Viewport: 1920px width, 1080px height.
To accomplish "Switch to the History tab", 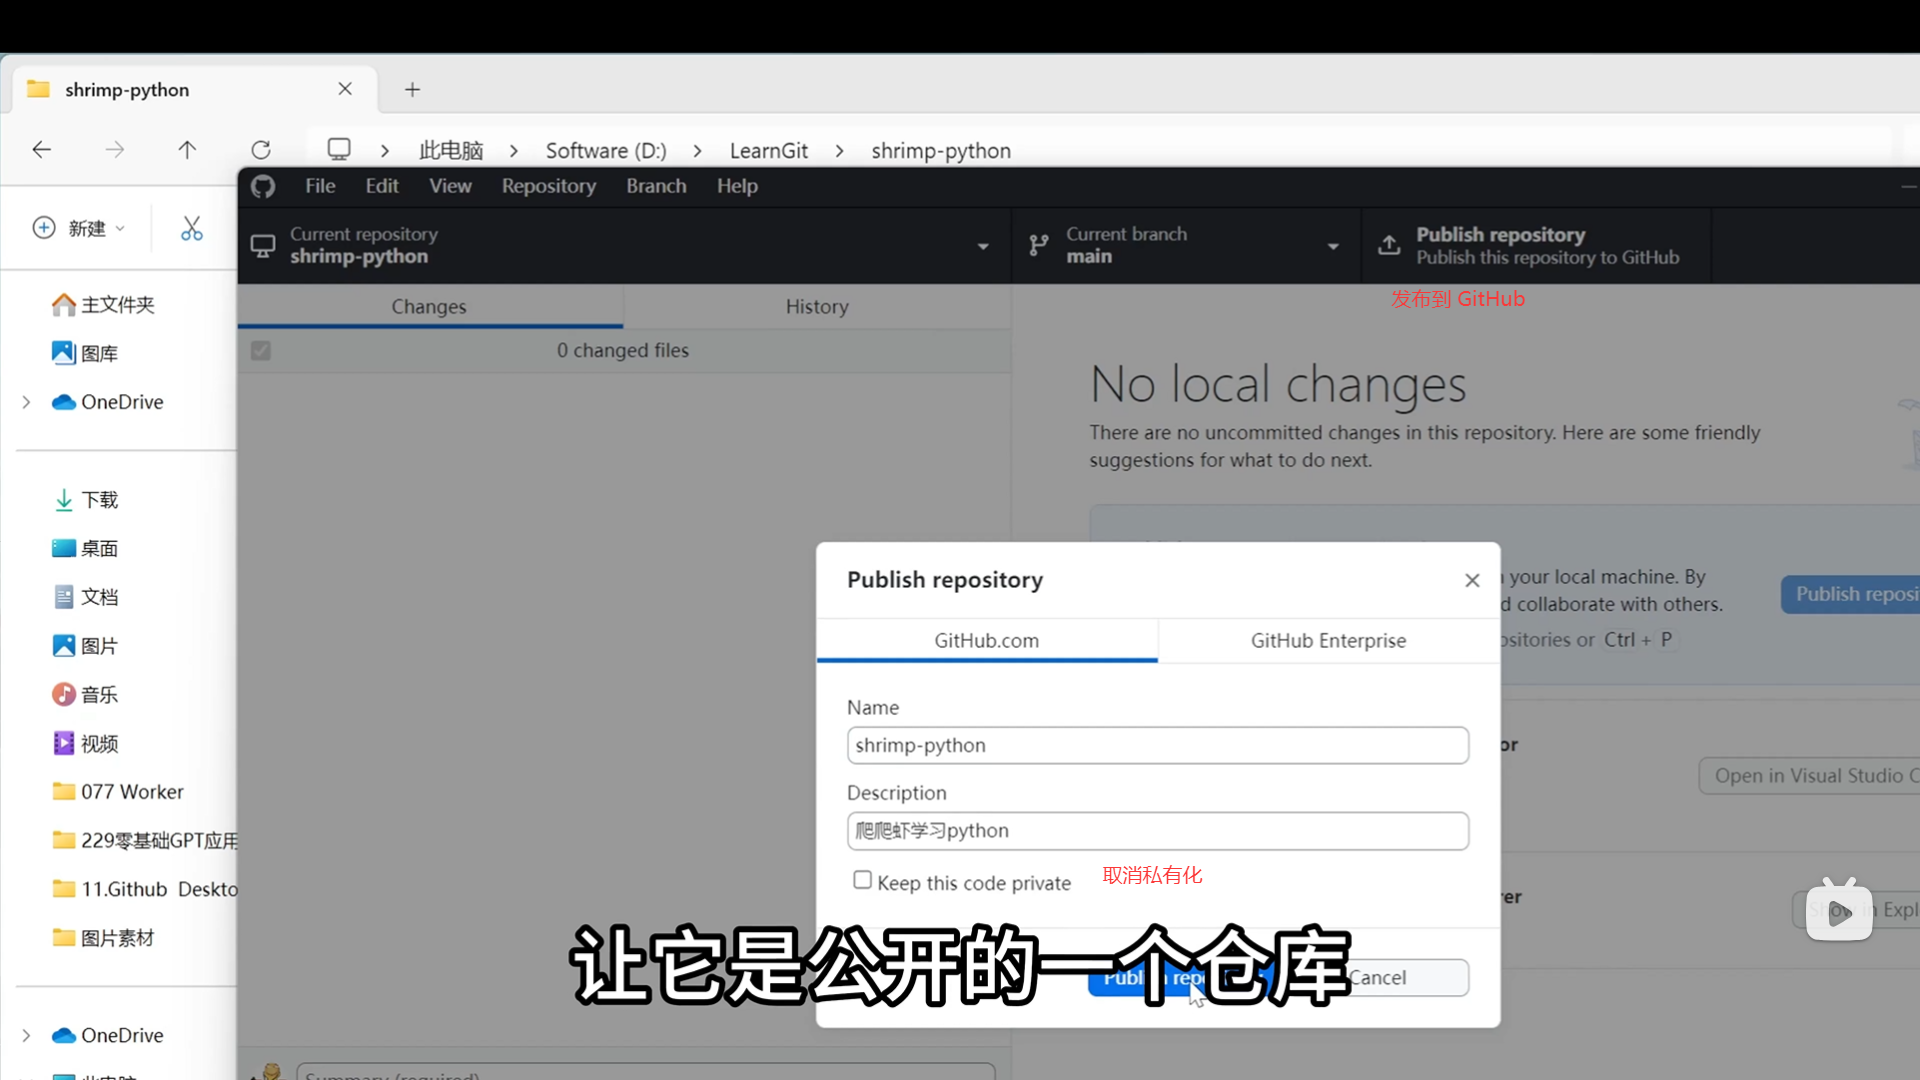I will pyautogui.click(x=816, y=307).
